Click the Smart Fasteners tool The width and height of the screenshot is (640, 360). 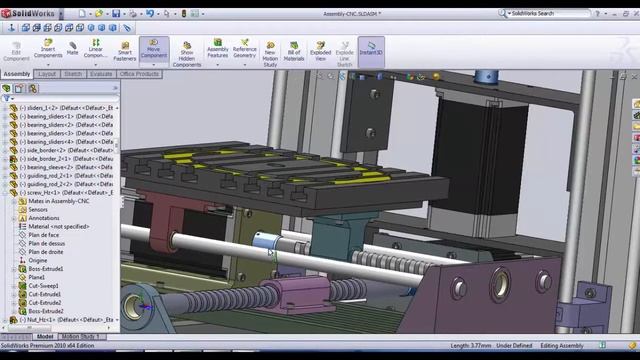pos(125,51)
